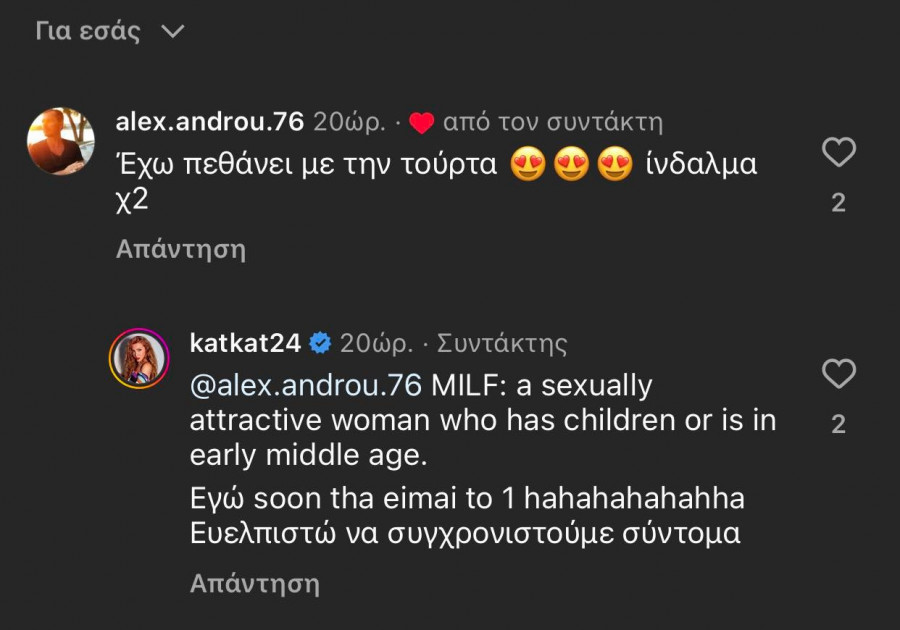Image resolution: width=900 pixels, height=630 pixels.
Task: Click the '@alex.androu.76' mention link
Action: pos(300,385)
